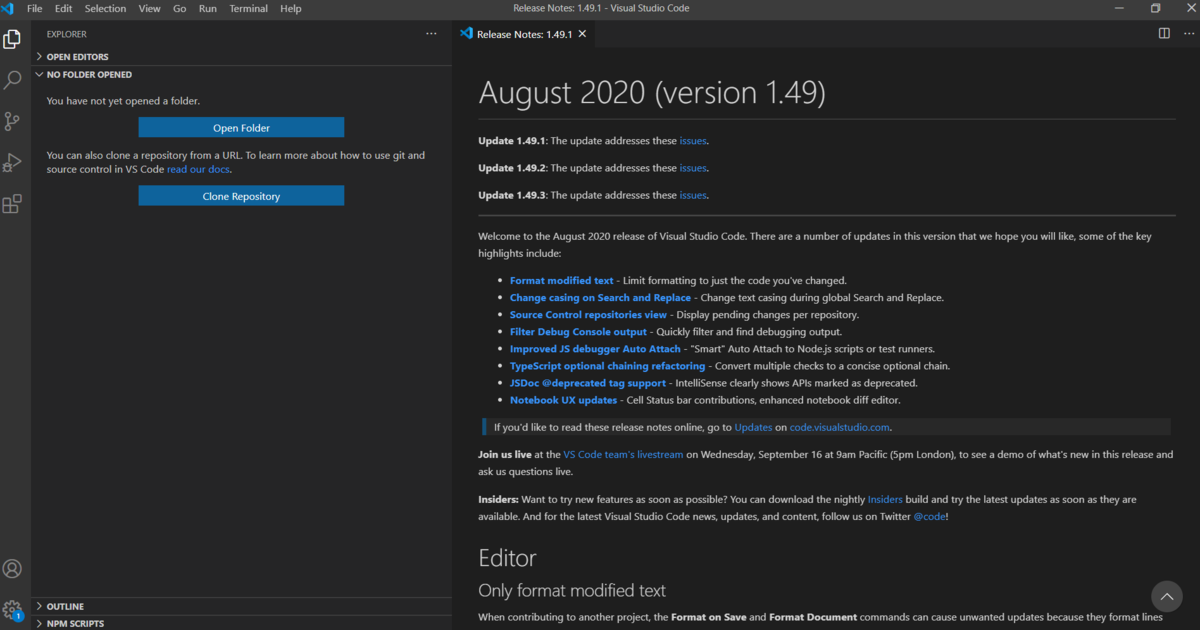Open editor More Actions ellipsis
Viewport: 1200px width, 630px height.
click(1186, 33)
